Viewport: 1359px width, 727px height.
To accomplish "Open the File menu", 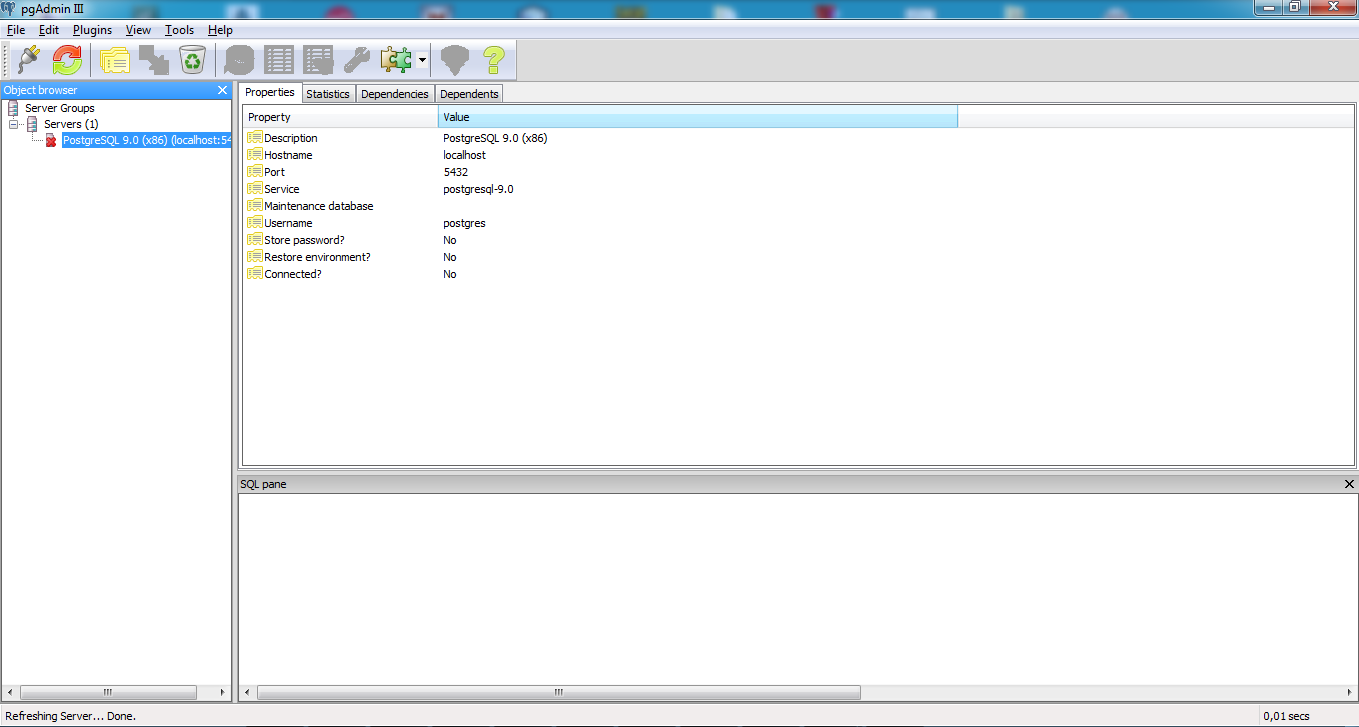I will point(16,30).
